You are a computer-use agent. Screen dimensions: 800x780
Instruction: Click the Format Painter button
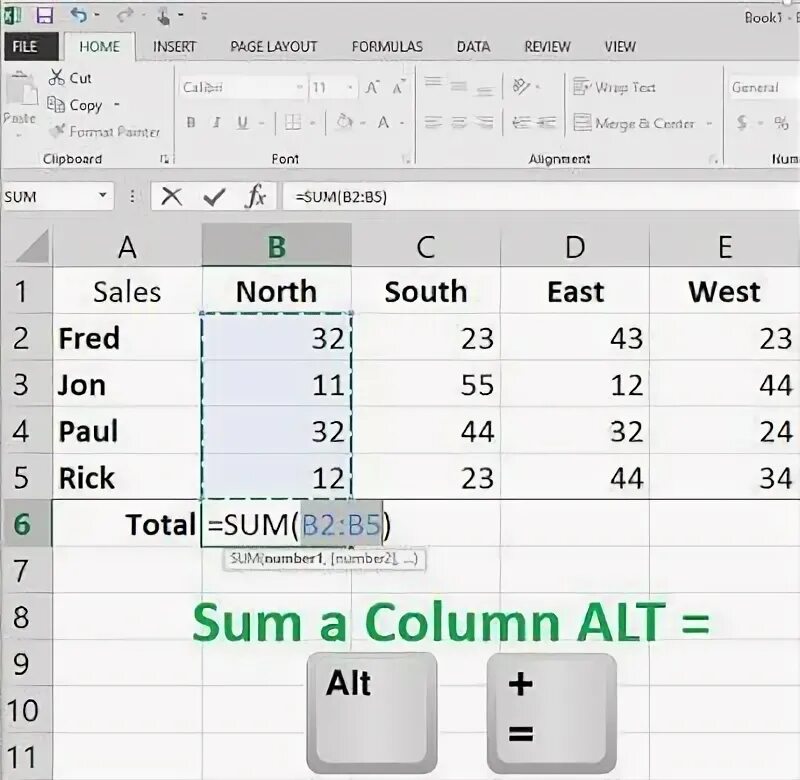[x=105, y=132]
